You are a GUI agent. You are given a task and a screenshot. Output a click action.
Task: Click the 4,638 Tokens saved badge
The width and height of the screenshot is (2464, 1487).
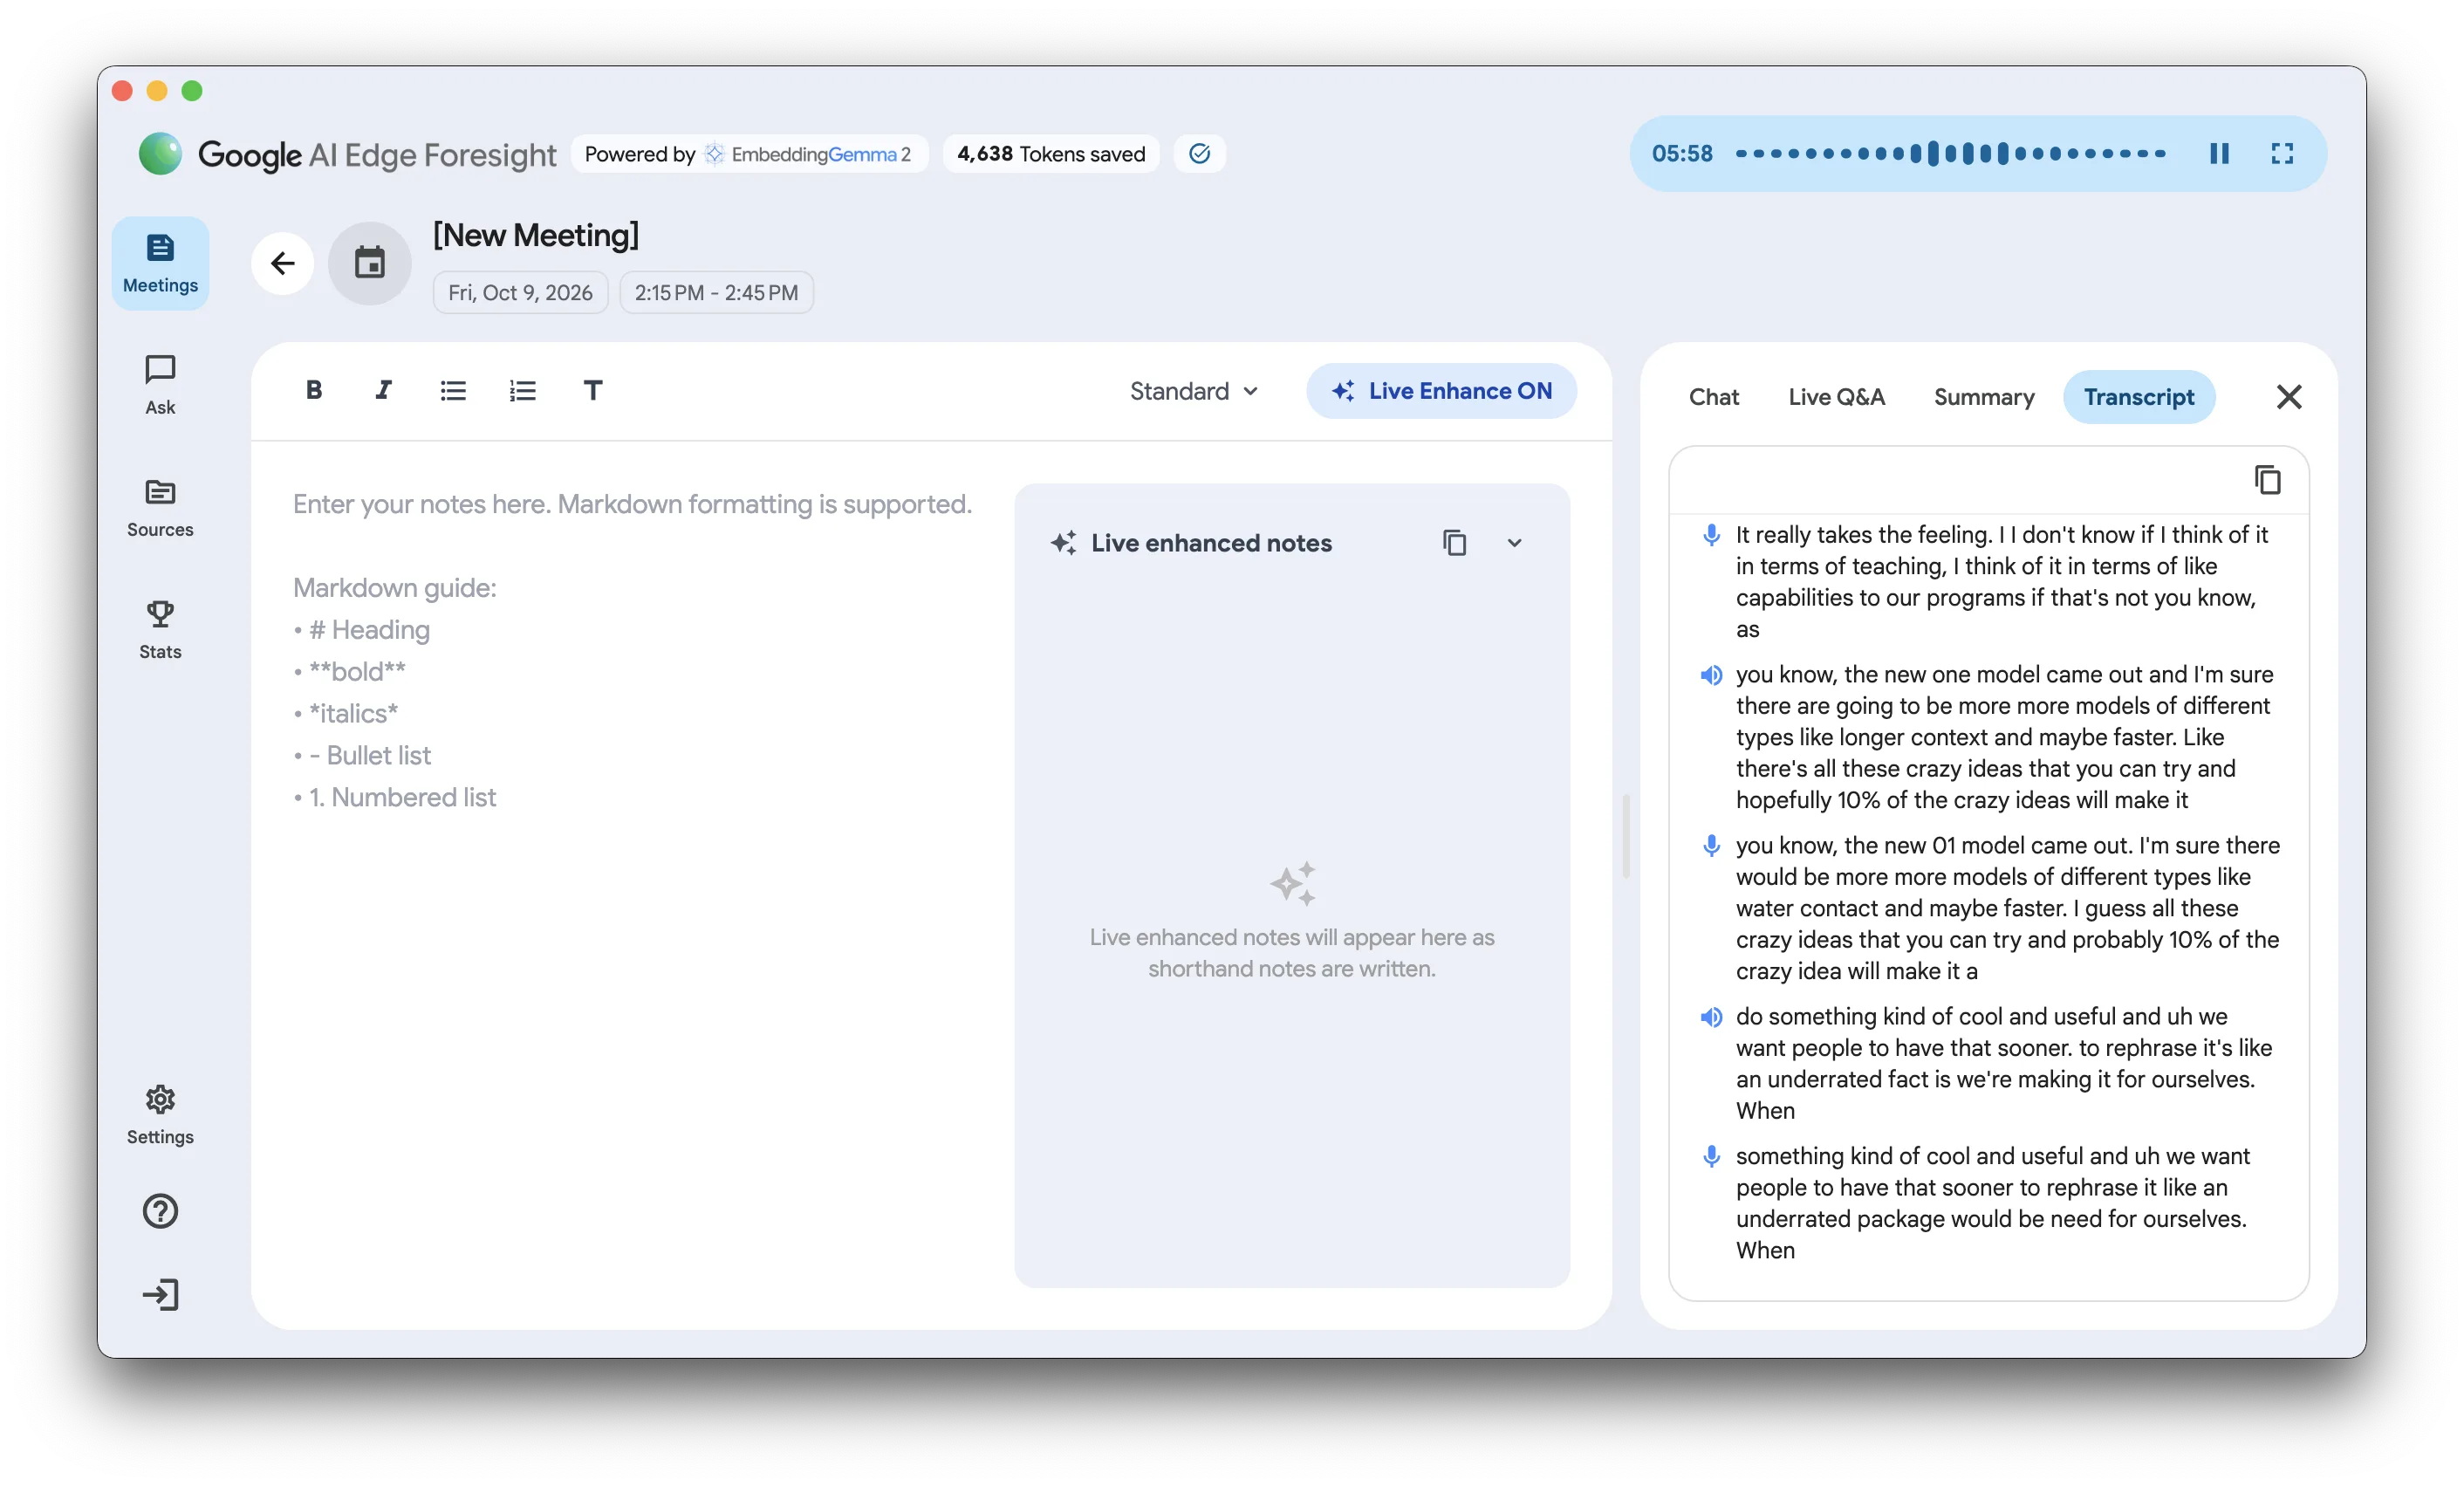[1051, 154]
